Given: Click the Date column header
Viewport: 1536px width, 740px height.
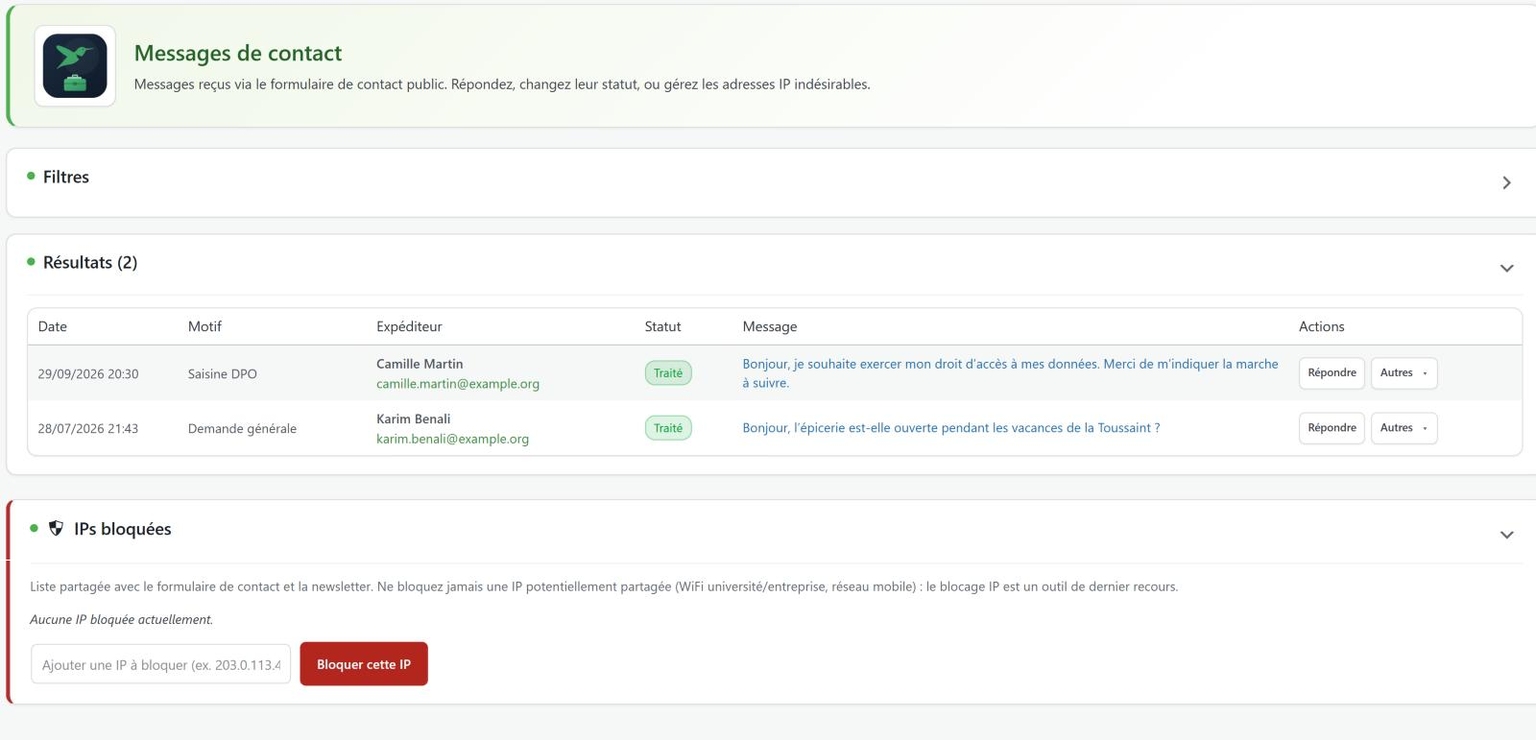Looking at the screenshot, I should [53, 326].
